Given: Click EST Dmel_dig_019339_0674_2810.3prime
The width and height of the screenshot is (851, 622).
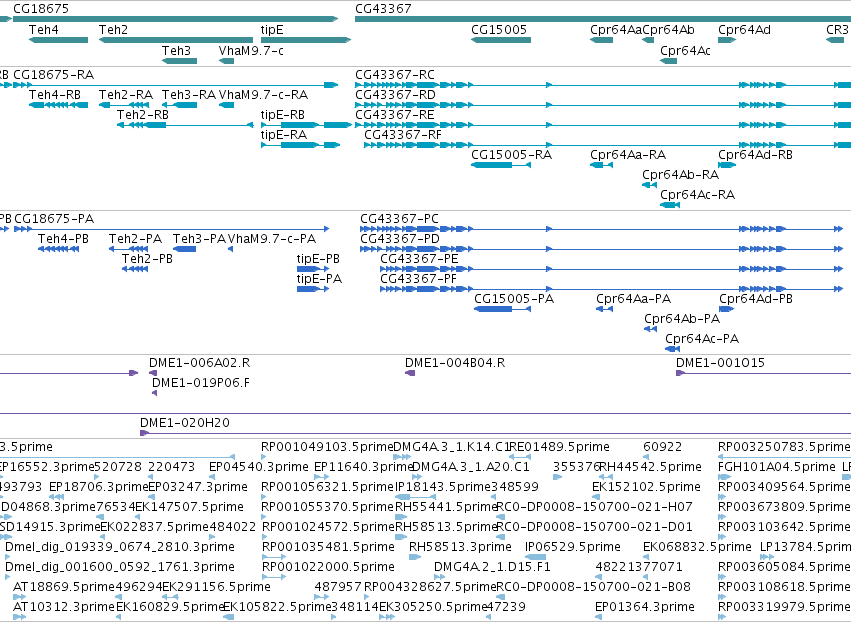Looking at the screenshot, I should coord(119,547).
